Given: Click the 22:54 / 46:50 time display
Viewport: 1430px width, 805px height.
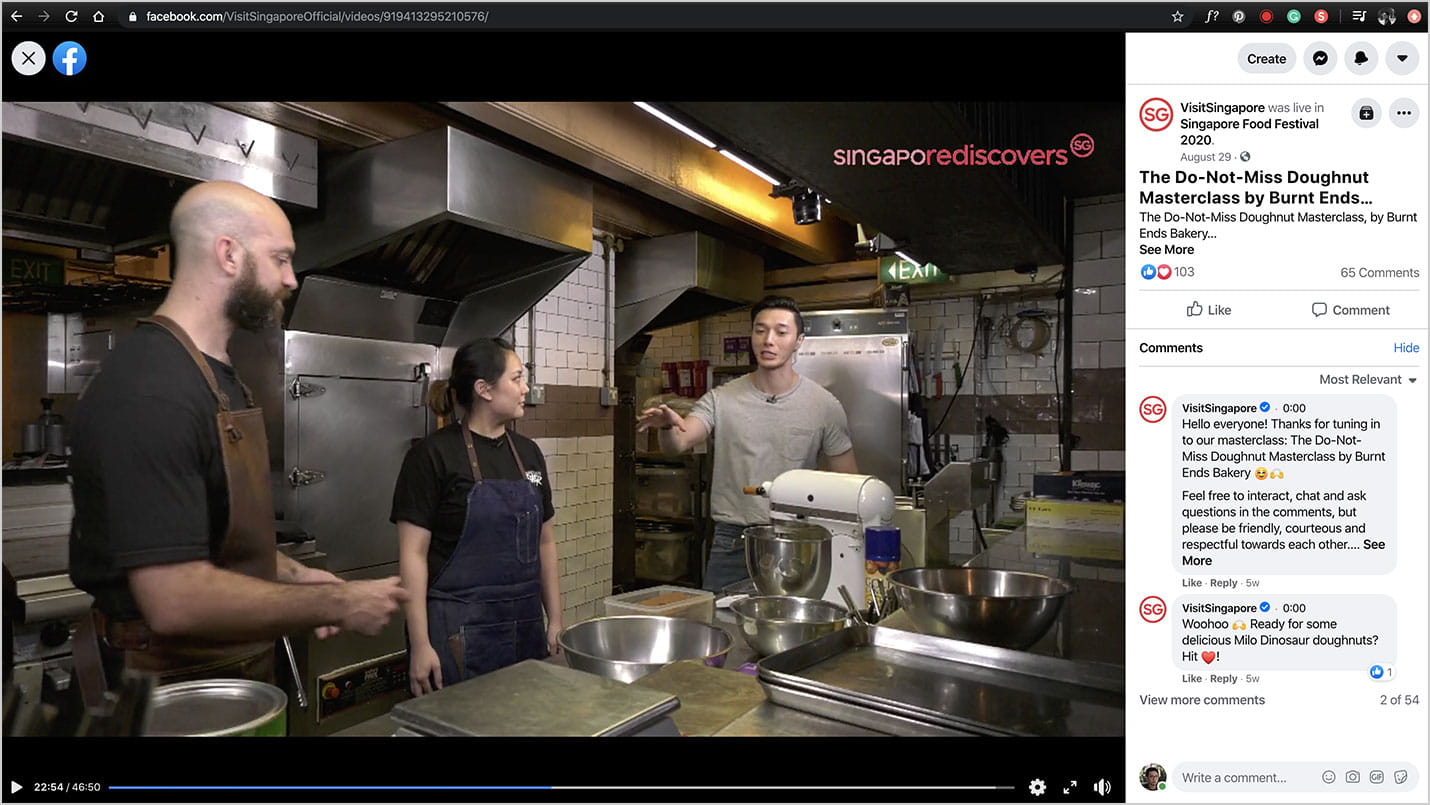Looking at the screenshot, I should click(67, 787).
